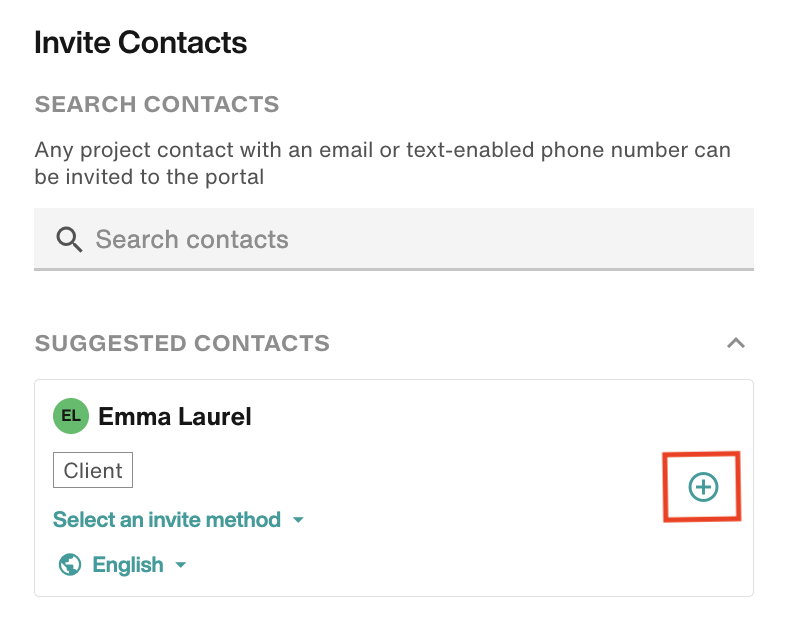
Task: Click the Search contacts placeholder text
Action: coord(192,239)
